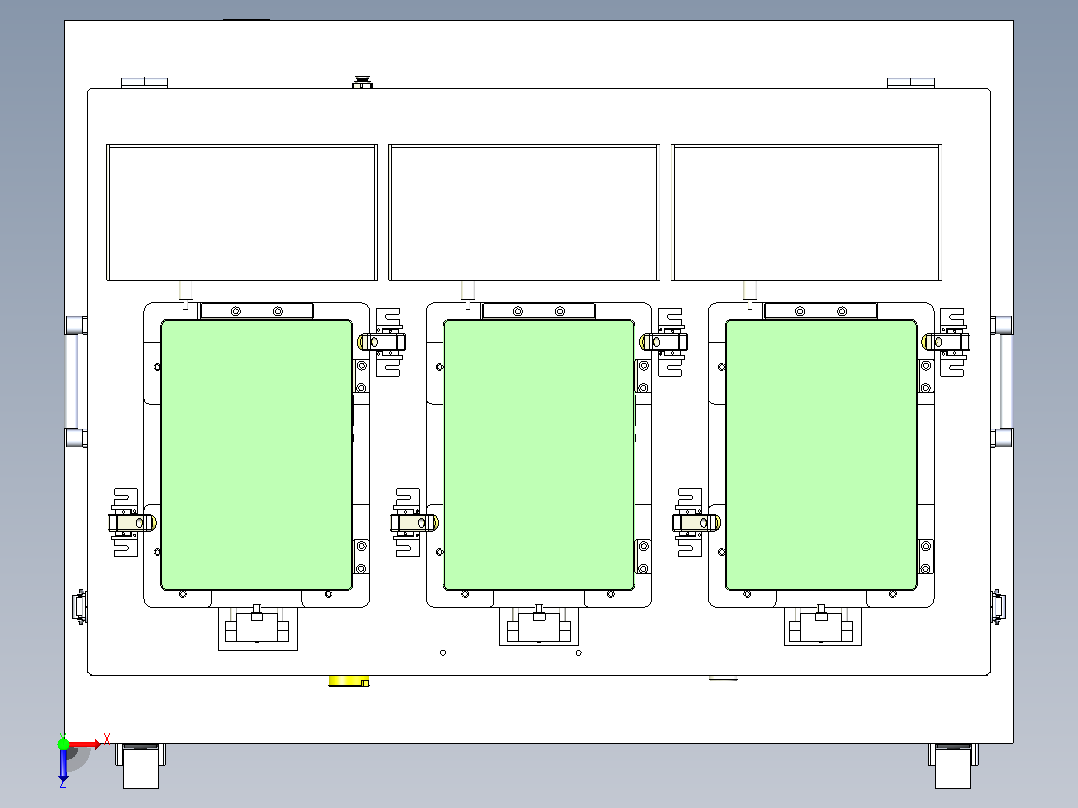Screen dimensions: 1078x808
Task: Click the green origin dot of the triad
Action: pos(63,743)
